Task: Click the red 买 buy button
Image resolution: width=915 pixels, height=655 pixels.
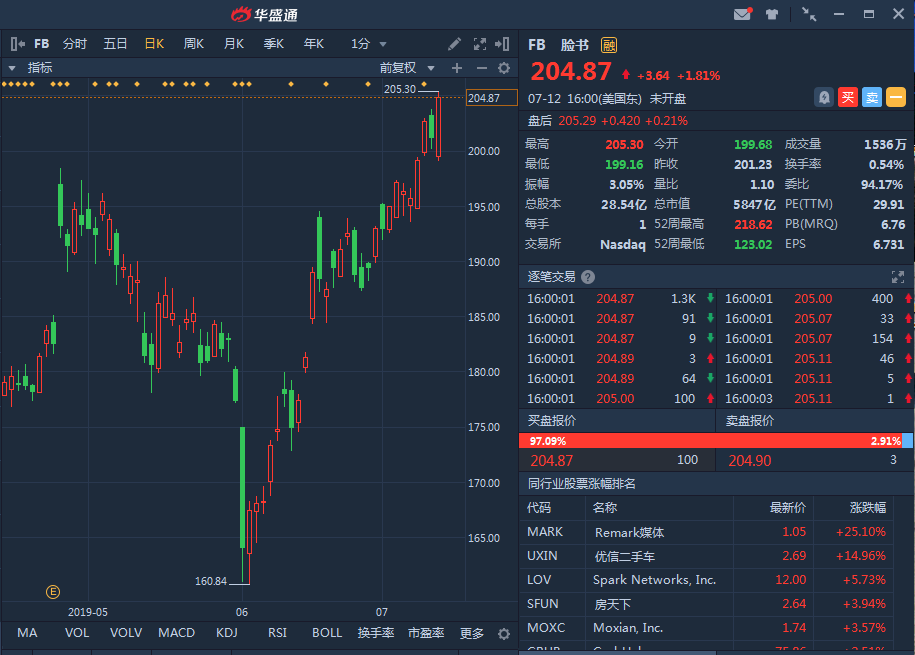Action: (848, 97)
